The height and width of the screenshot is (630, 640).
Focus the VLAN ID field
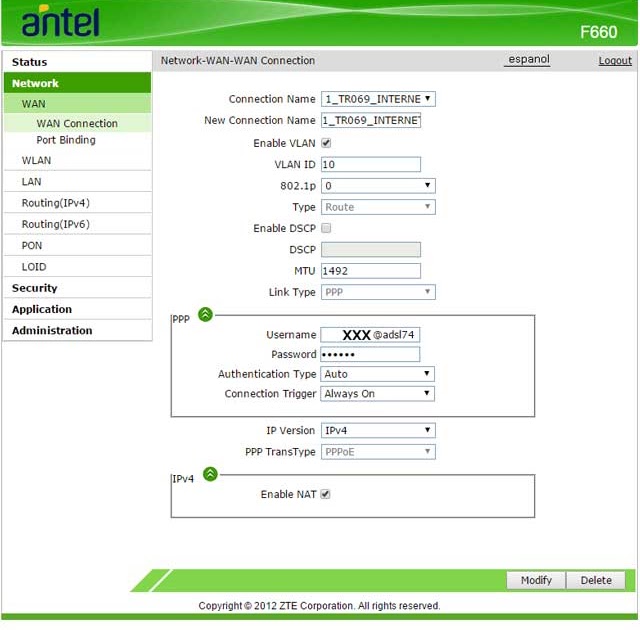tap(371, 164)
